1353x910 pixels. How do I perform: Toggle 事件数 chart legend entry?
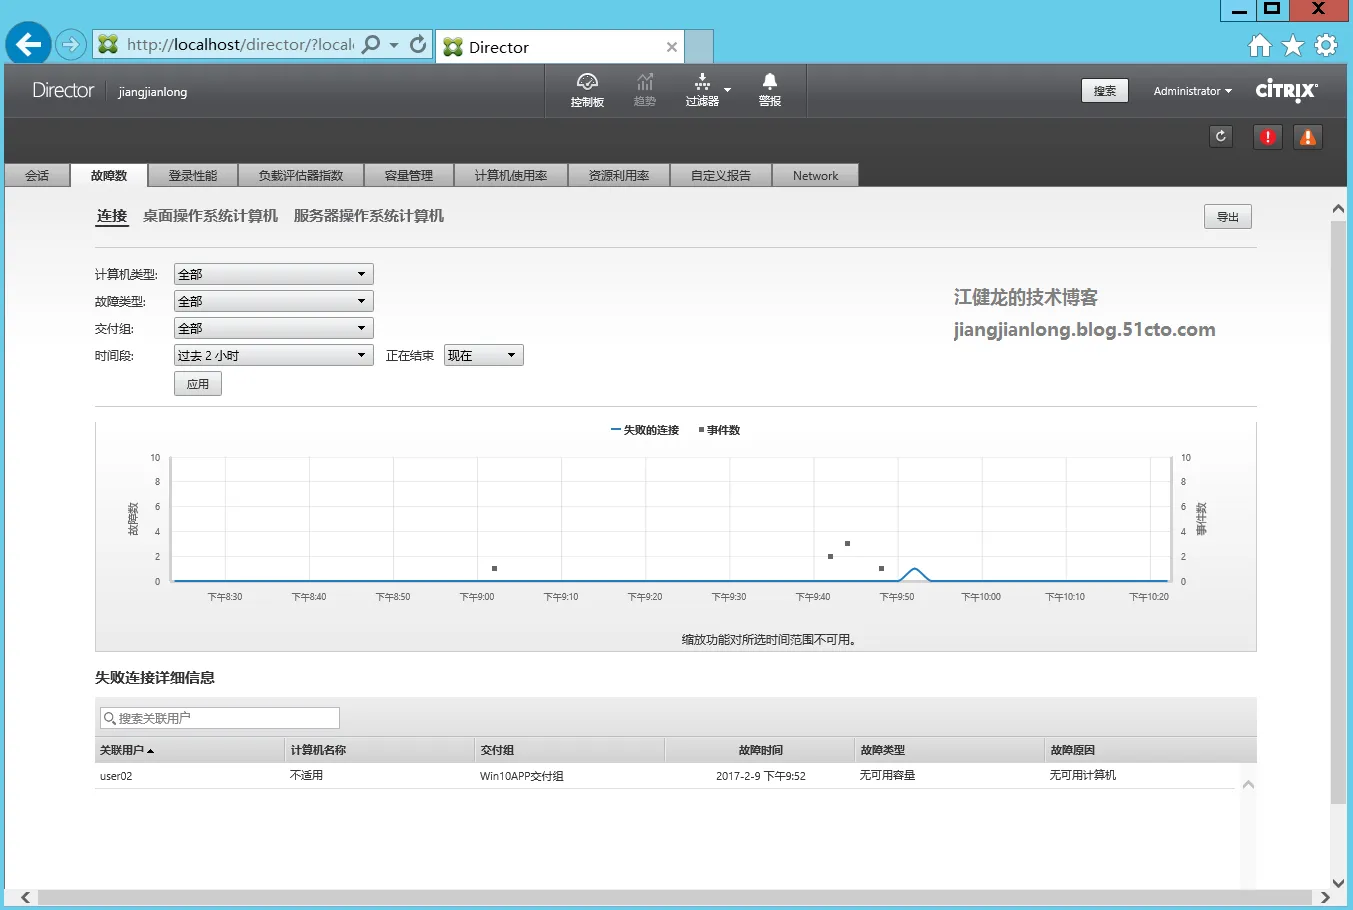(x=719, y=430)
